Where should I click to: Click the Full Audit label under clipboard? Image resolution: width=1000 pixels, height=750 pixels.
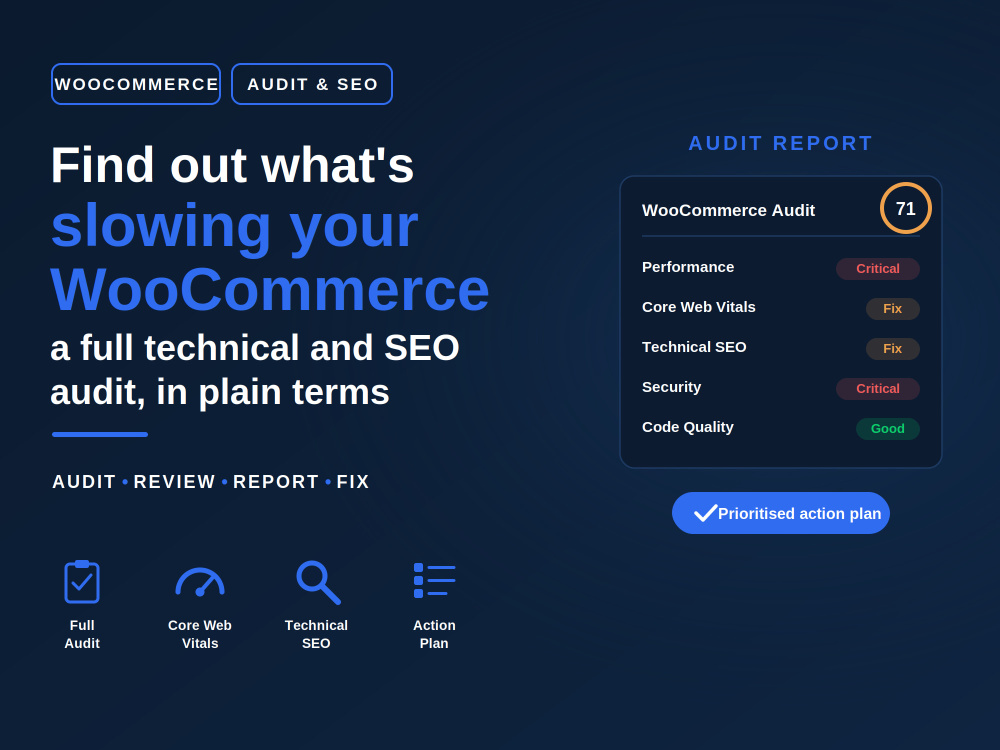tap(82, 634)
